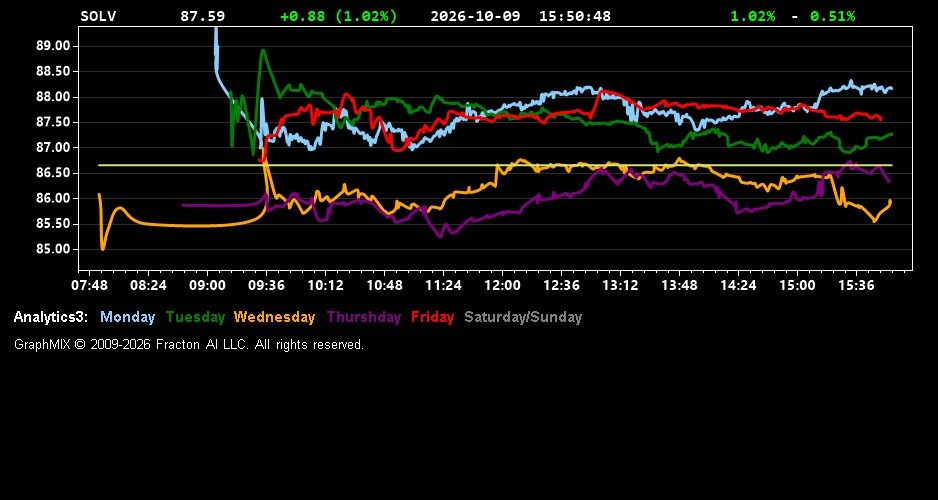
Task: Click the 87.00 y-axis label
Action: point(54,148)
